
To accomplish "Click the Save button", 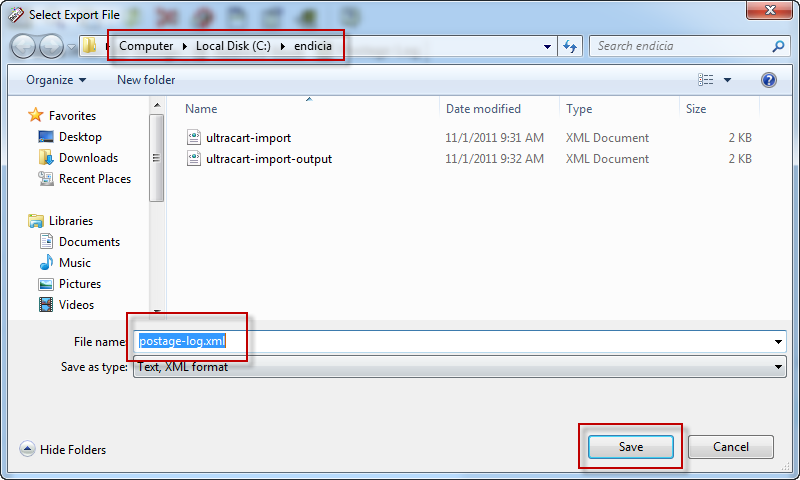I will [631, 447].
